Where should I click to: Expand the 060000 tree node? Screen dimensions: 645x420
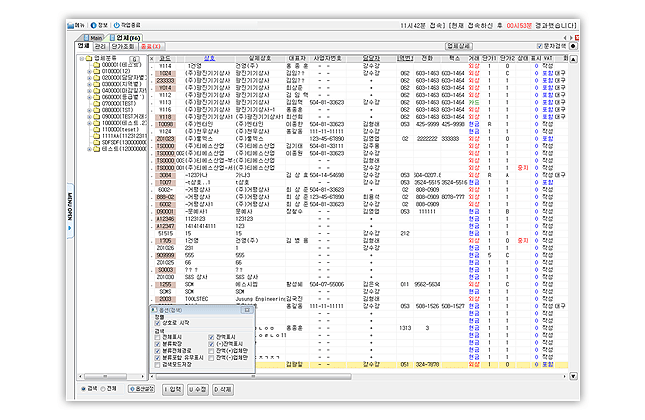pos(89,97)
